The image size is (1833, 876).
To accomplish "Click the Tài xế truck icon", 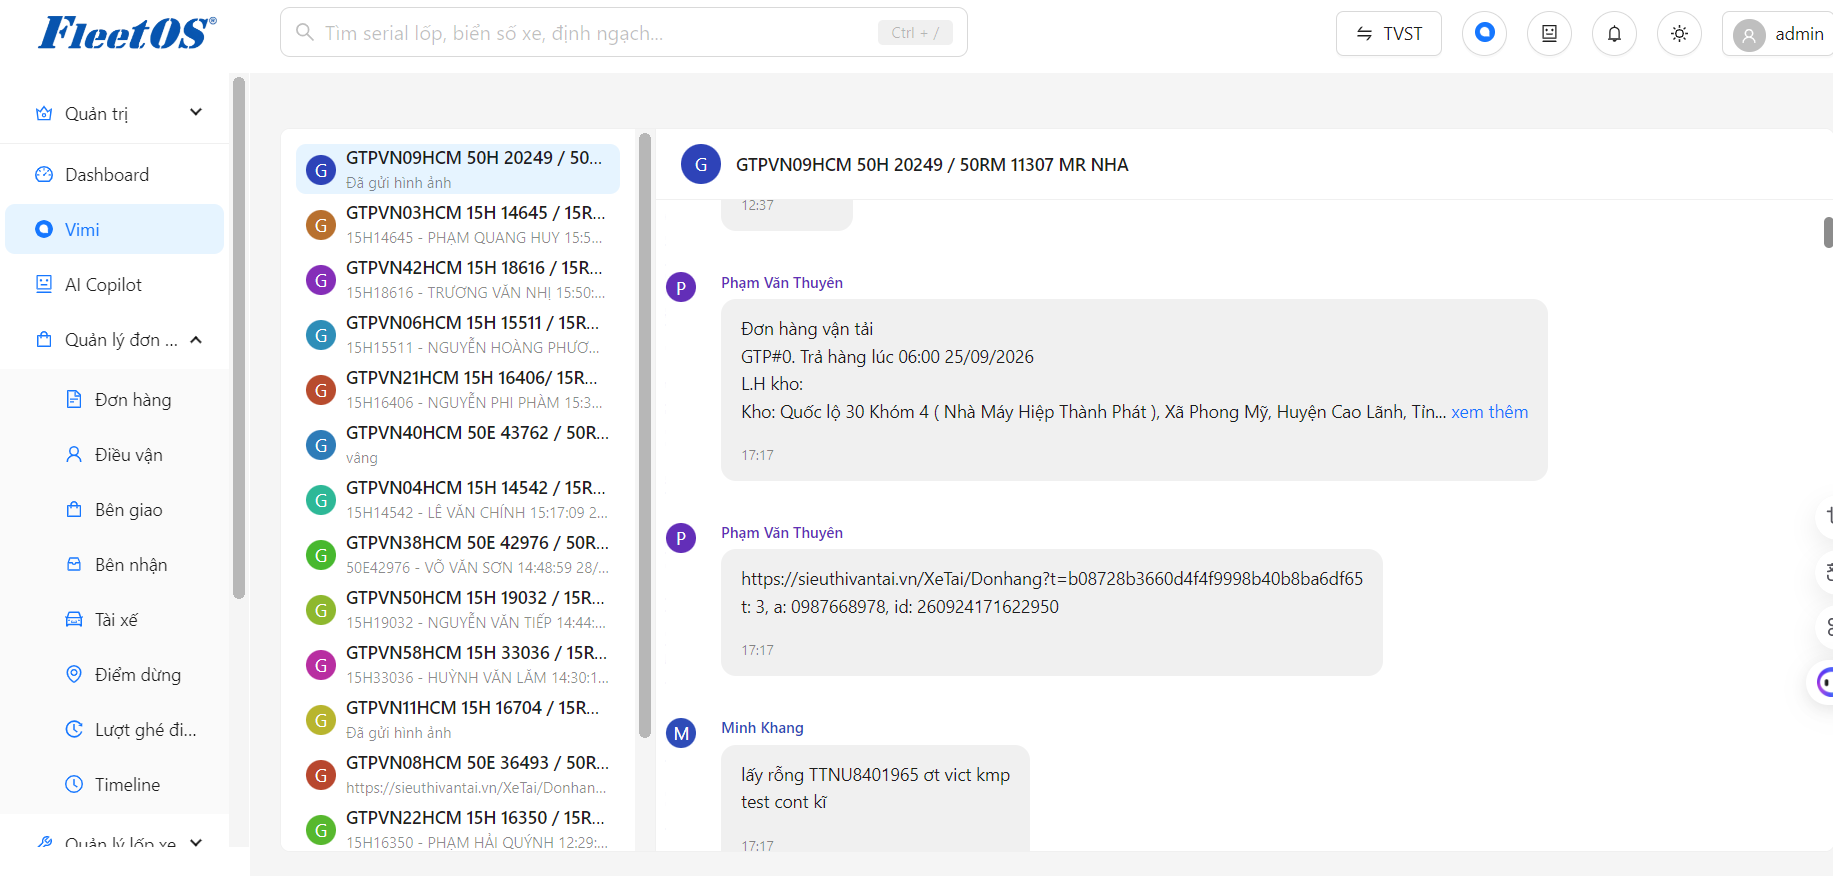I will [x=74, y=619].
